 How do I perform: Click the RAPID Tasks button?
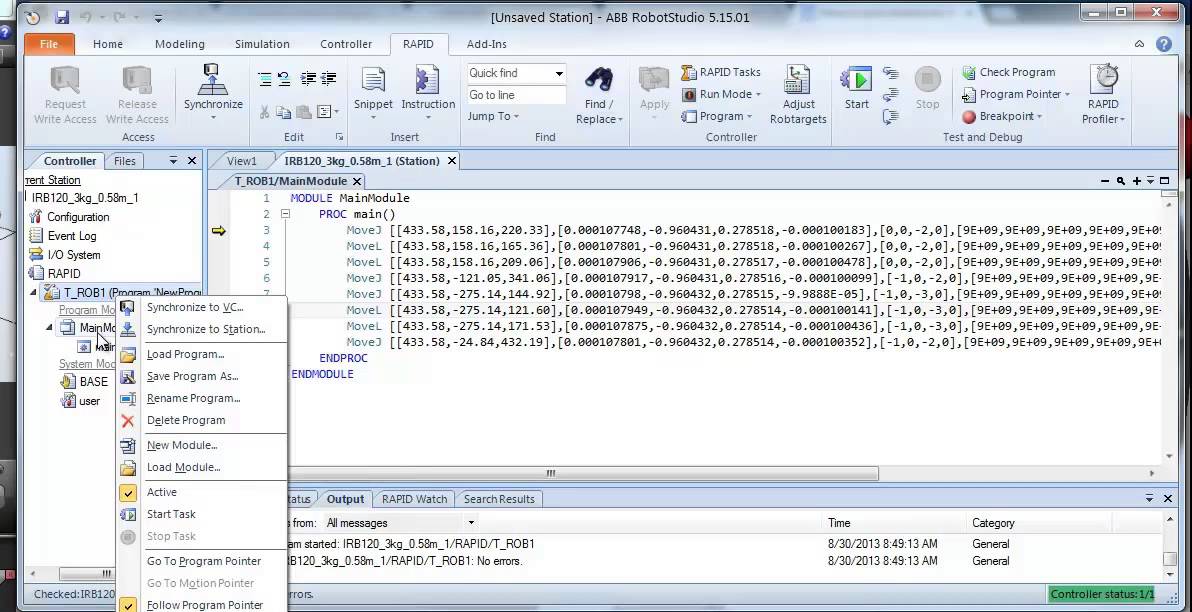coord(721,72)
